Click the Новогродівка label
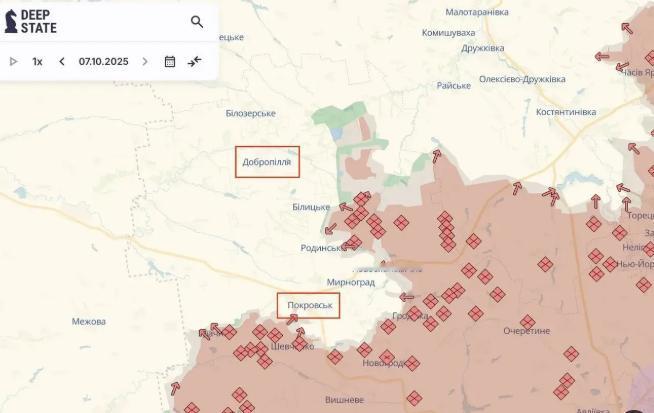 [384, 363]
